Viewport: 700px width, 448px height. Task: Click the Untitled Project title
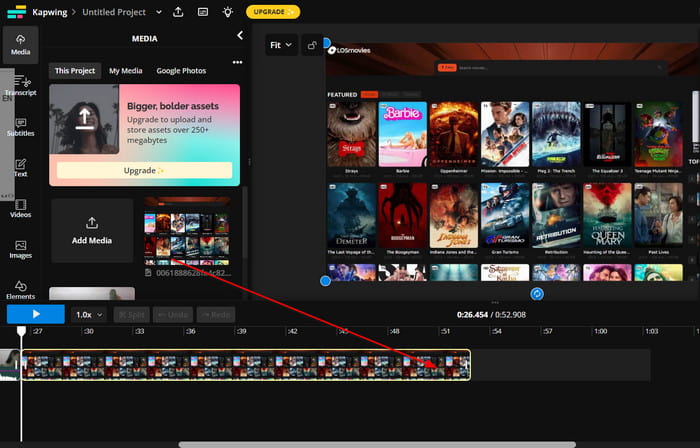(x=114, y=12)
